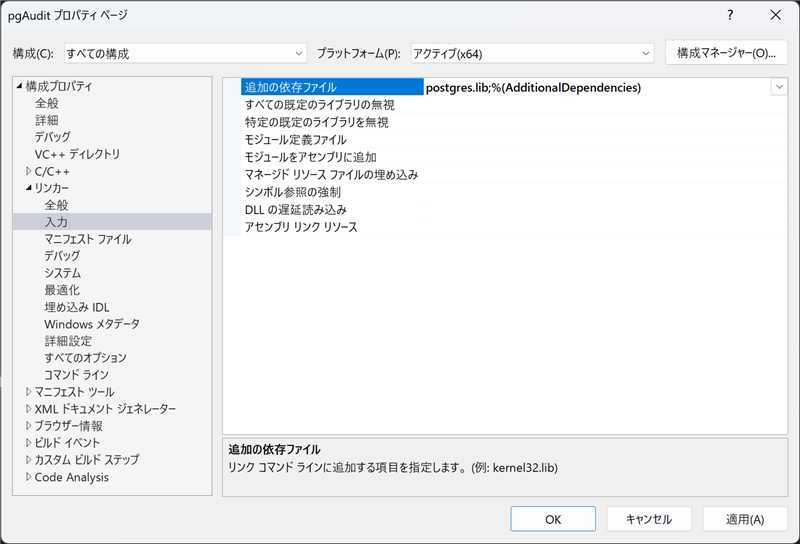Expand the Code Analysis node
The image size is (800, 544).
(29, 477)
